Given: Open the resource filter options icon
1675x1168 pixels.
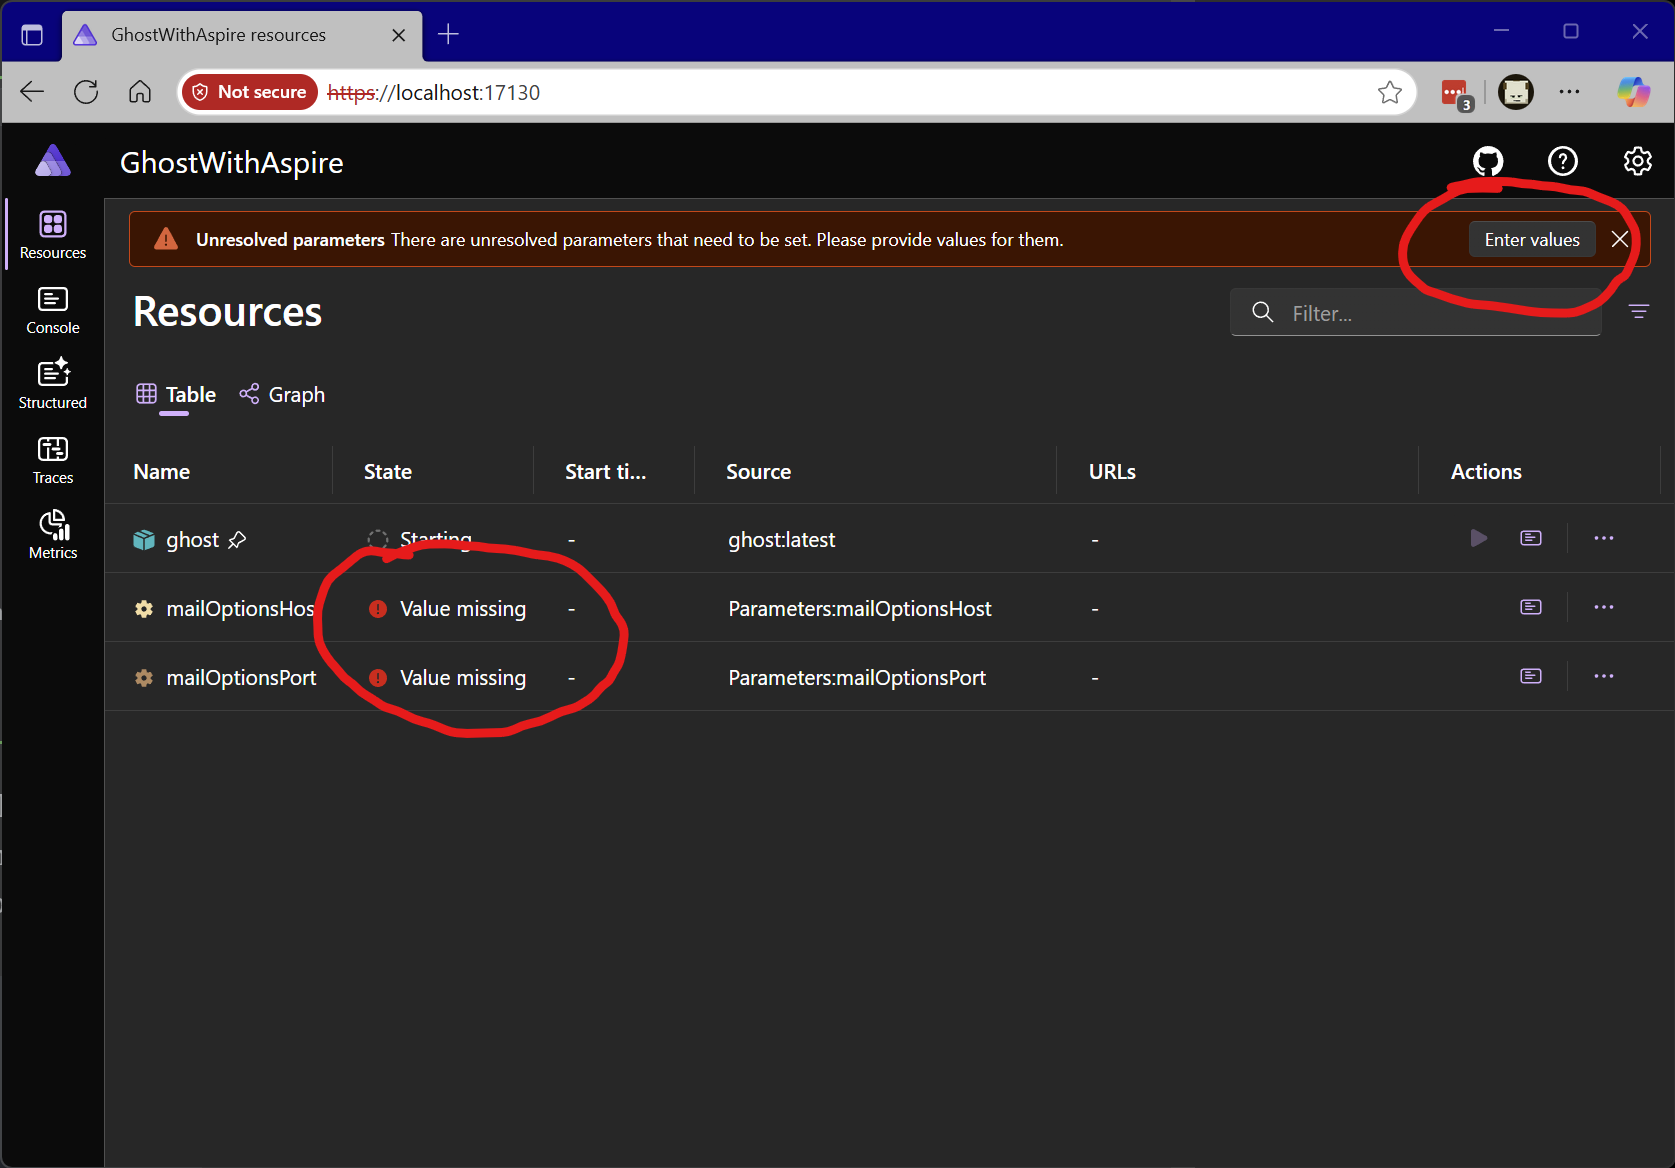Looking at the screenshot, I should point(1638,312).
